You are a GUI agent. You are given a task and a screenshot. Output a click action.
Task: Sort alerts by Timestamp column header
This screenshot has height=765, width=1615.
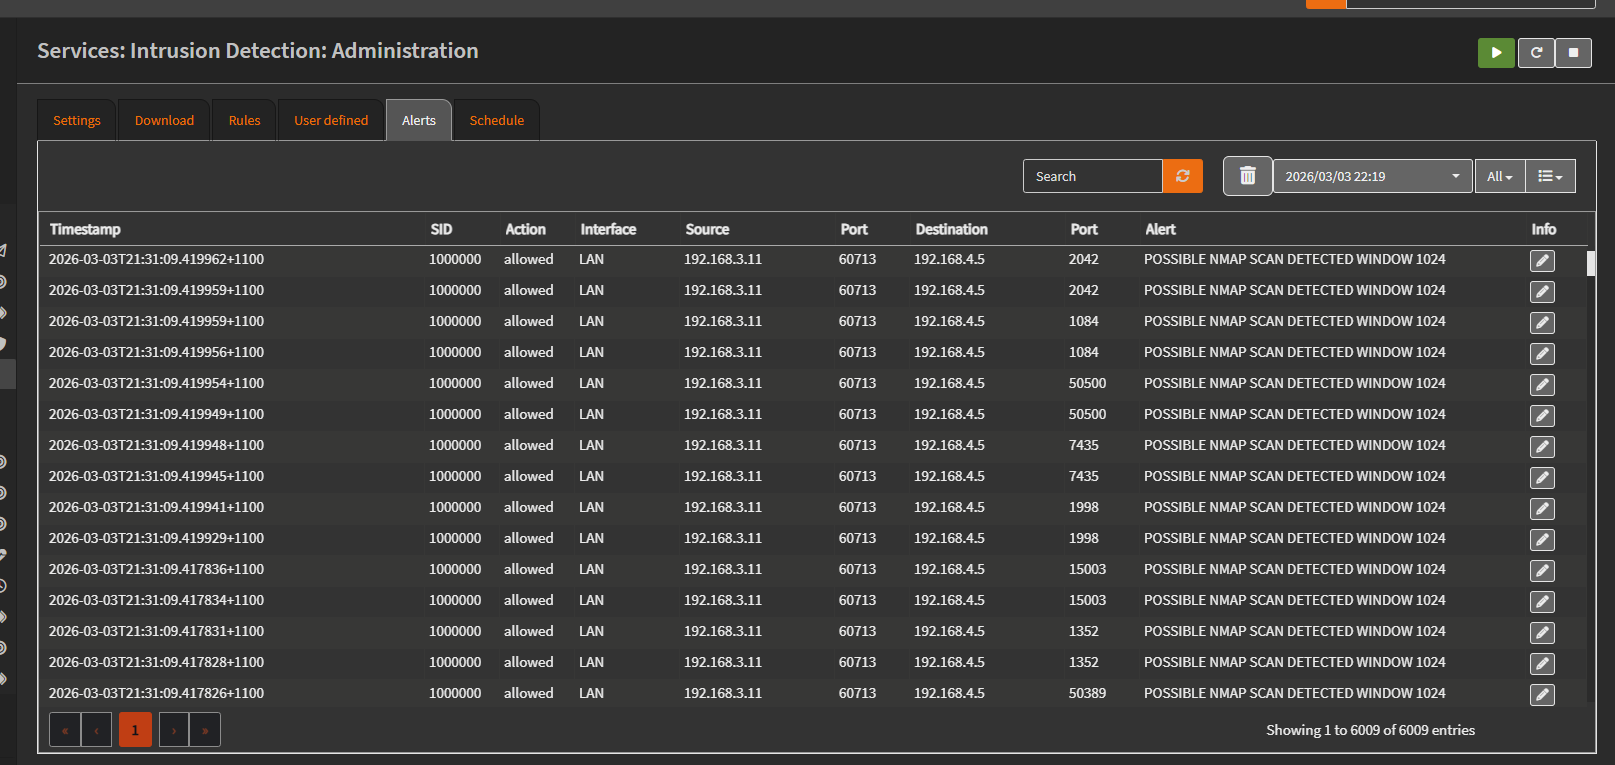[85, 229]
